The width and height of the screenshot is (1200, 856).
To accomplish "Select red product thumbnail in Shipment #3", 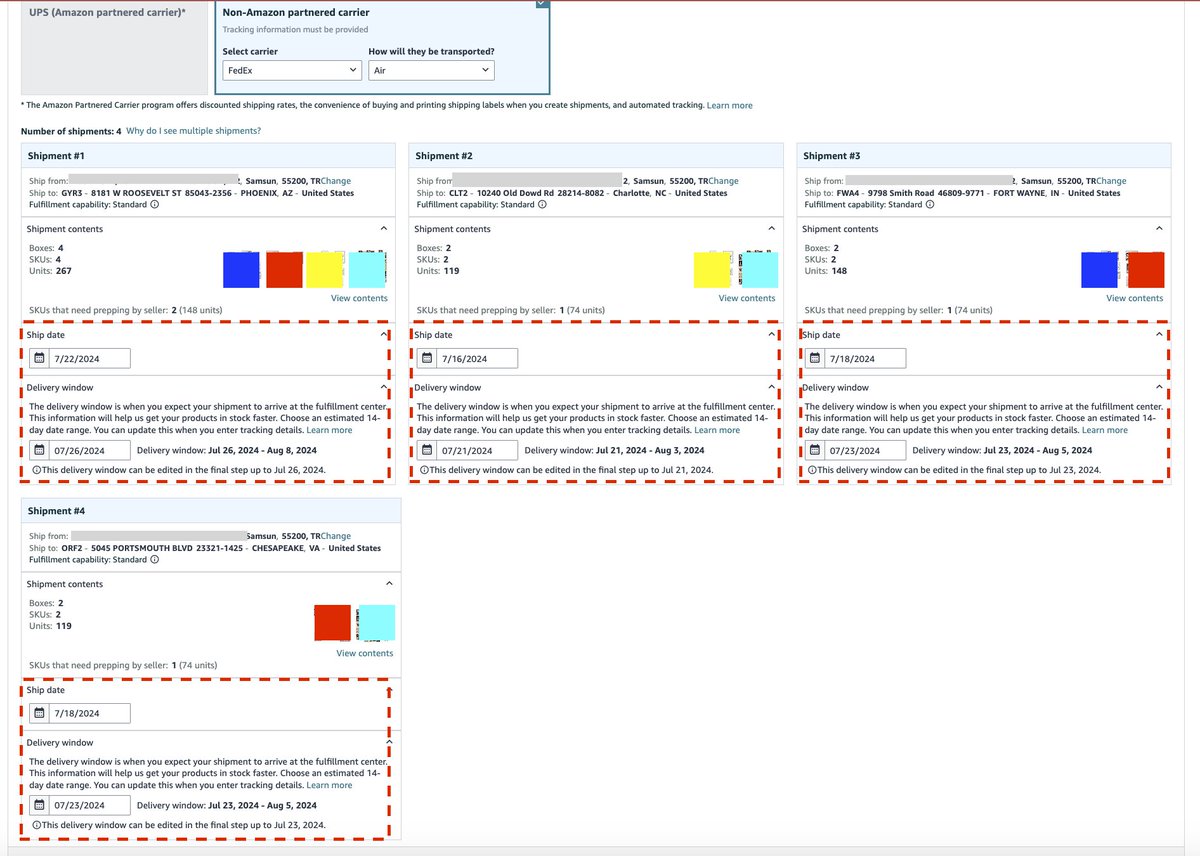I will (1146, 270).
